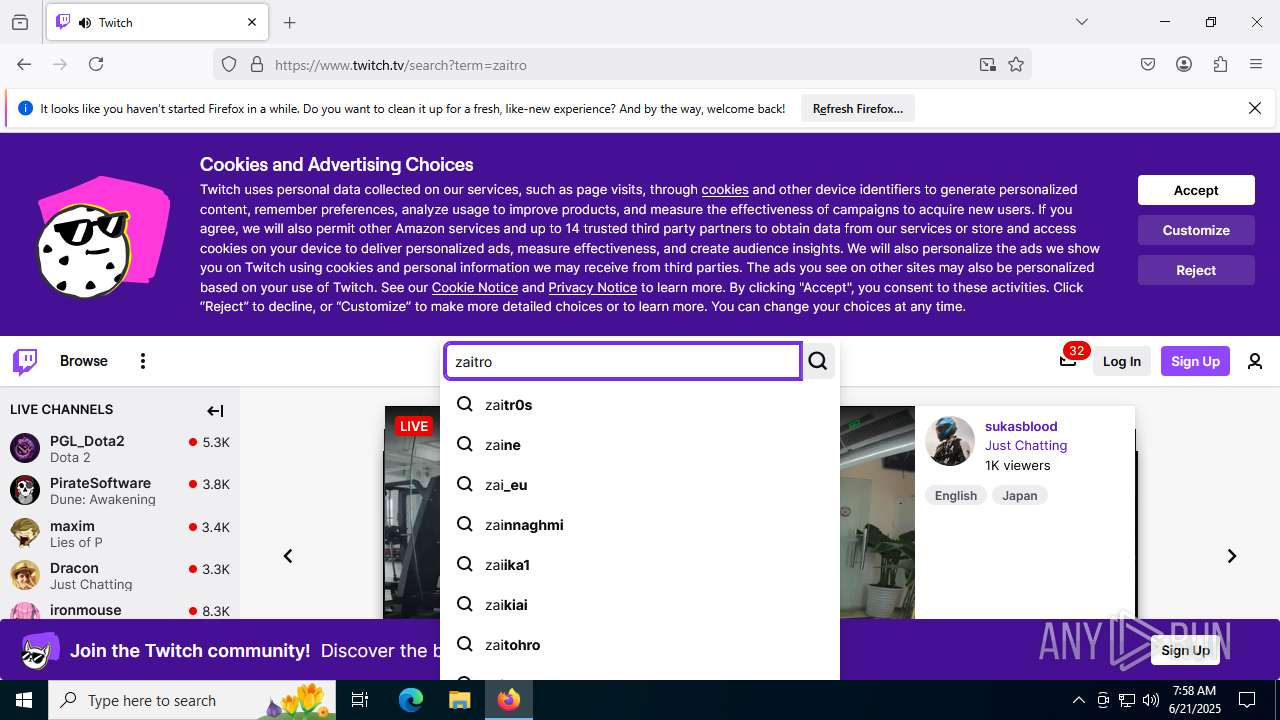Select the zaine search suggestion
This screenshot has width=1280, height=720.
pos(640,445)
